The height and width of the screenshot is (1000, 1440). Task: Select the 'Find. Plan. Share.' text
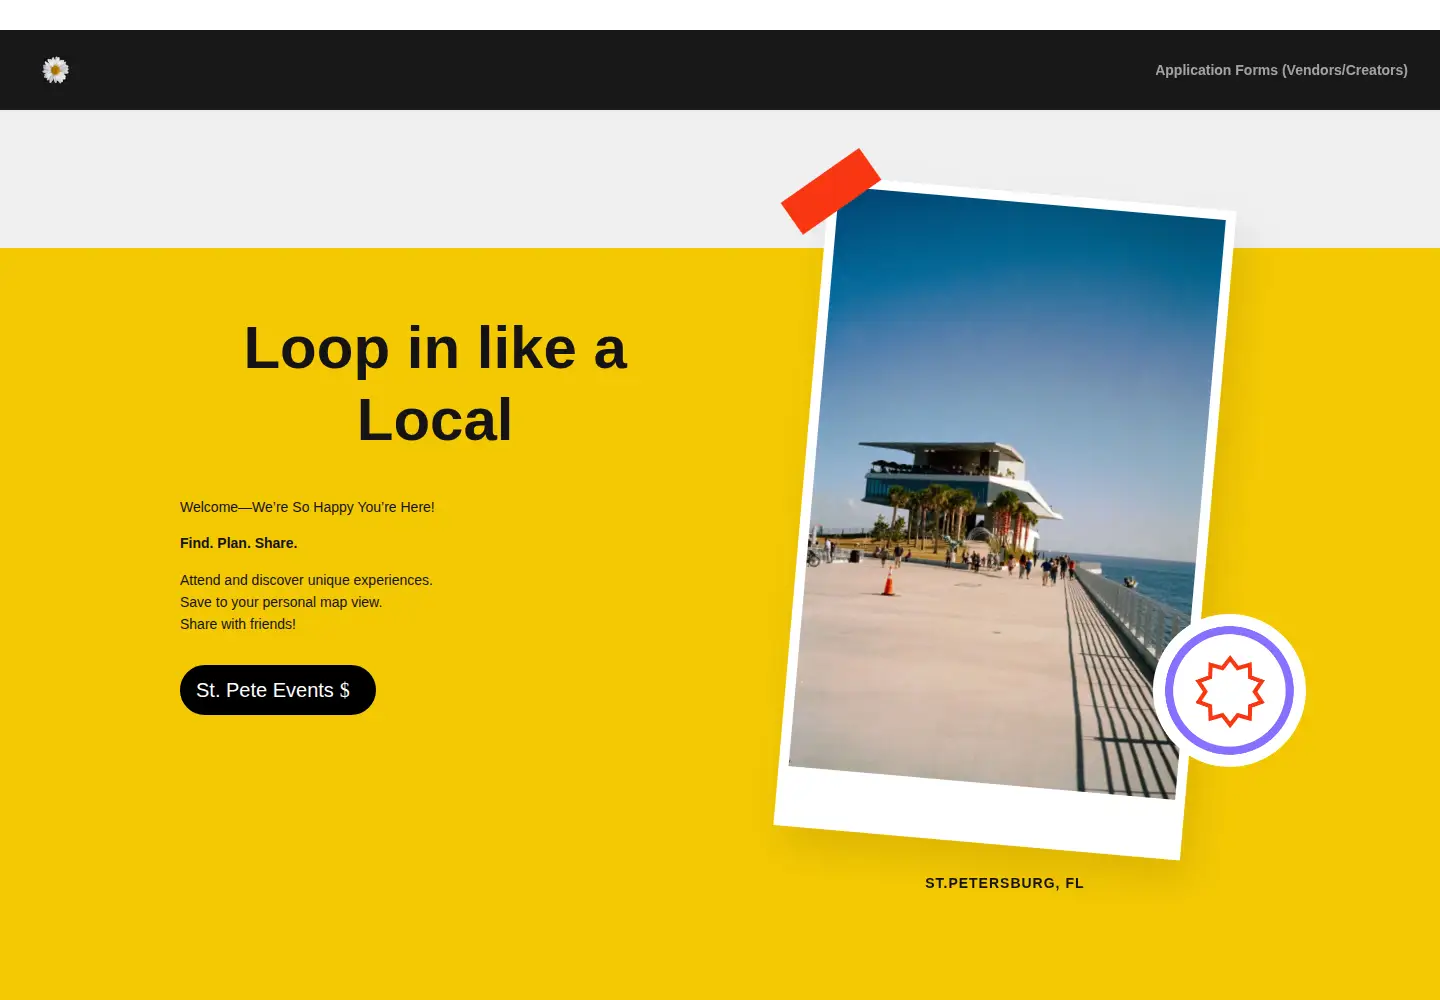(x=239, y=543)
